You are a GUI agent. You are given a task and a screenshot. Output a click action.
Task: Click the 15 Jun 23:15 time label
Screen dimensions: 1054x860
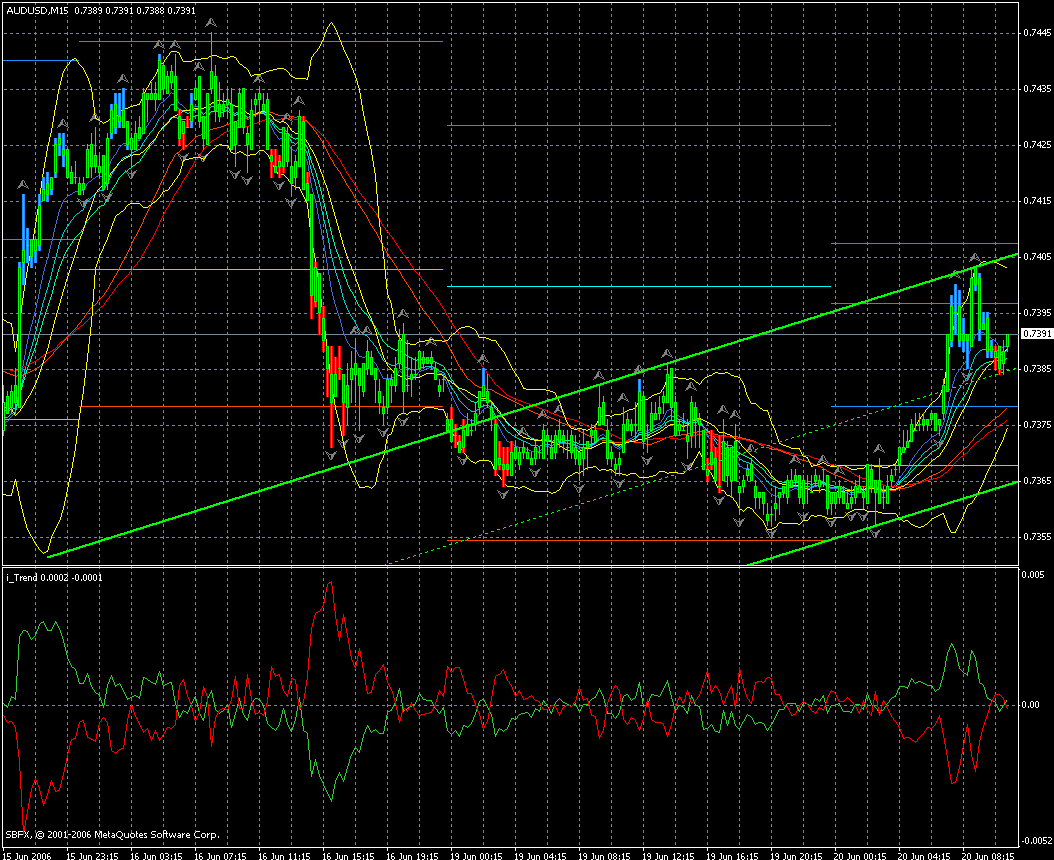(x=93, y=856)
